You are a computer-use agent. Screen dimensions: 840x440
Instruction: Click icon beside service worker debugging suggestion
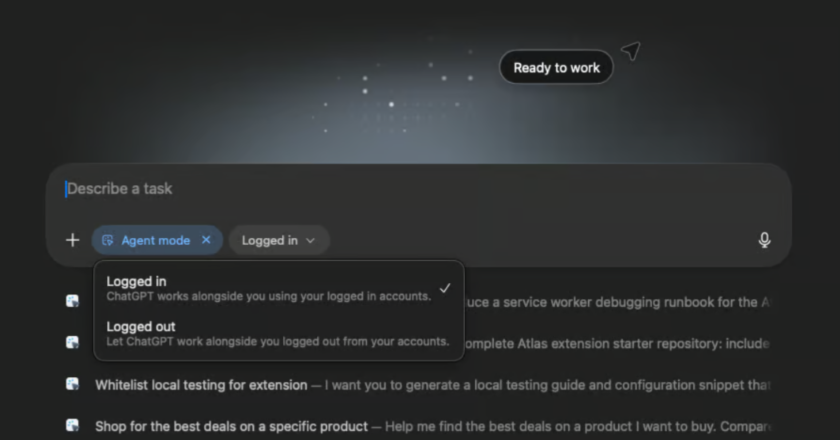point(72,301)
